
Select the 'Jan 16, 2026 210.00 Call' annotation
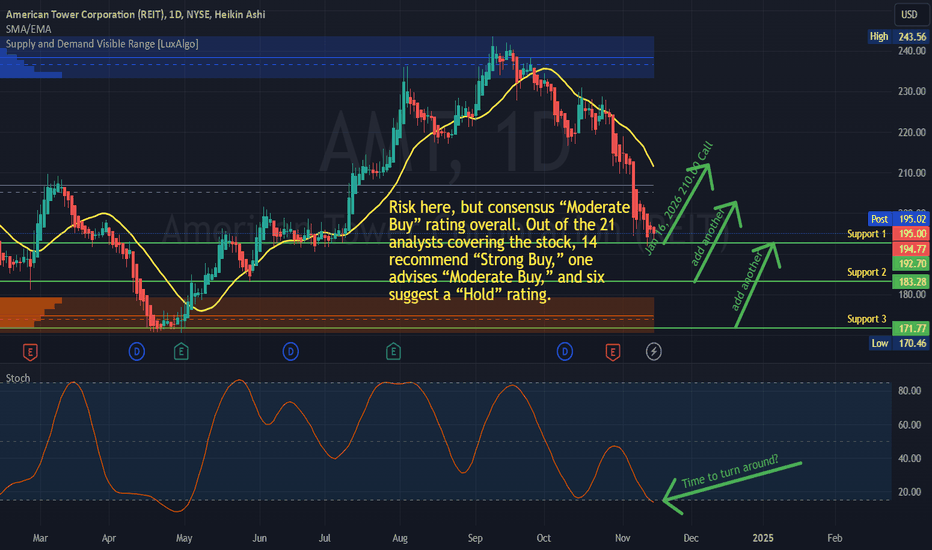tap(679, 199)
